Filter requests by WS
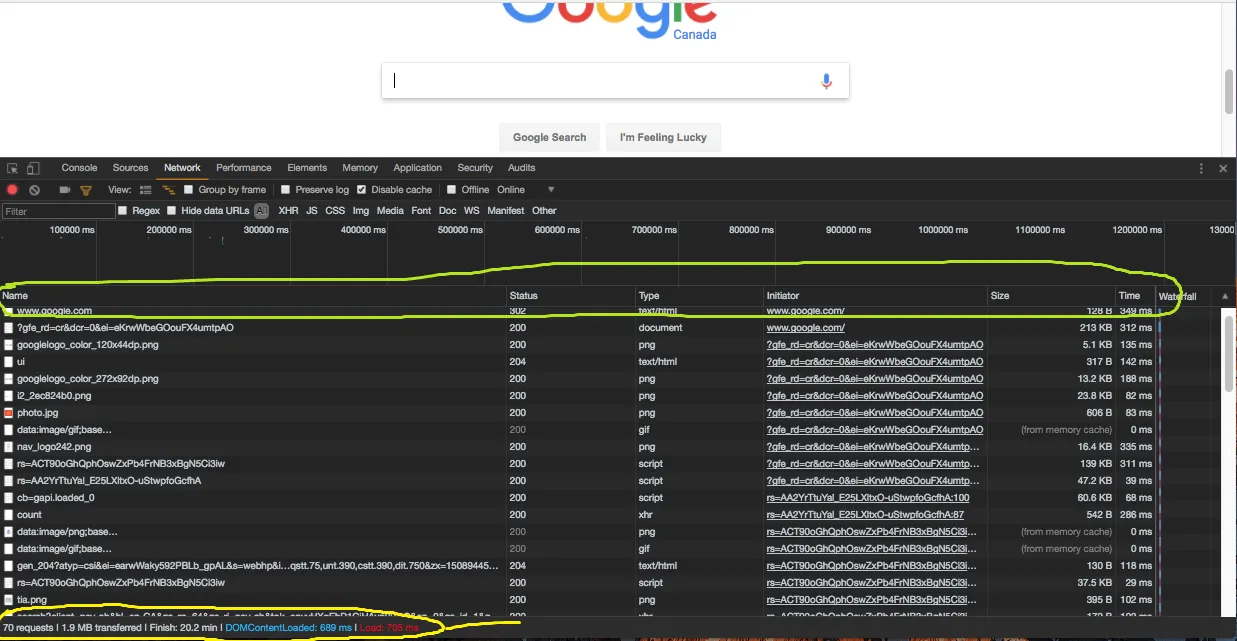Image resolution: width=1237 pixels, height=641 pixels. click(x=472, y=211)
